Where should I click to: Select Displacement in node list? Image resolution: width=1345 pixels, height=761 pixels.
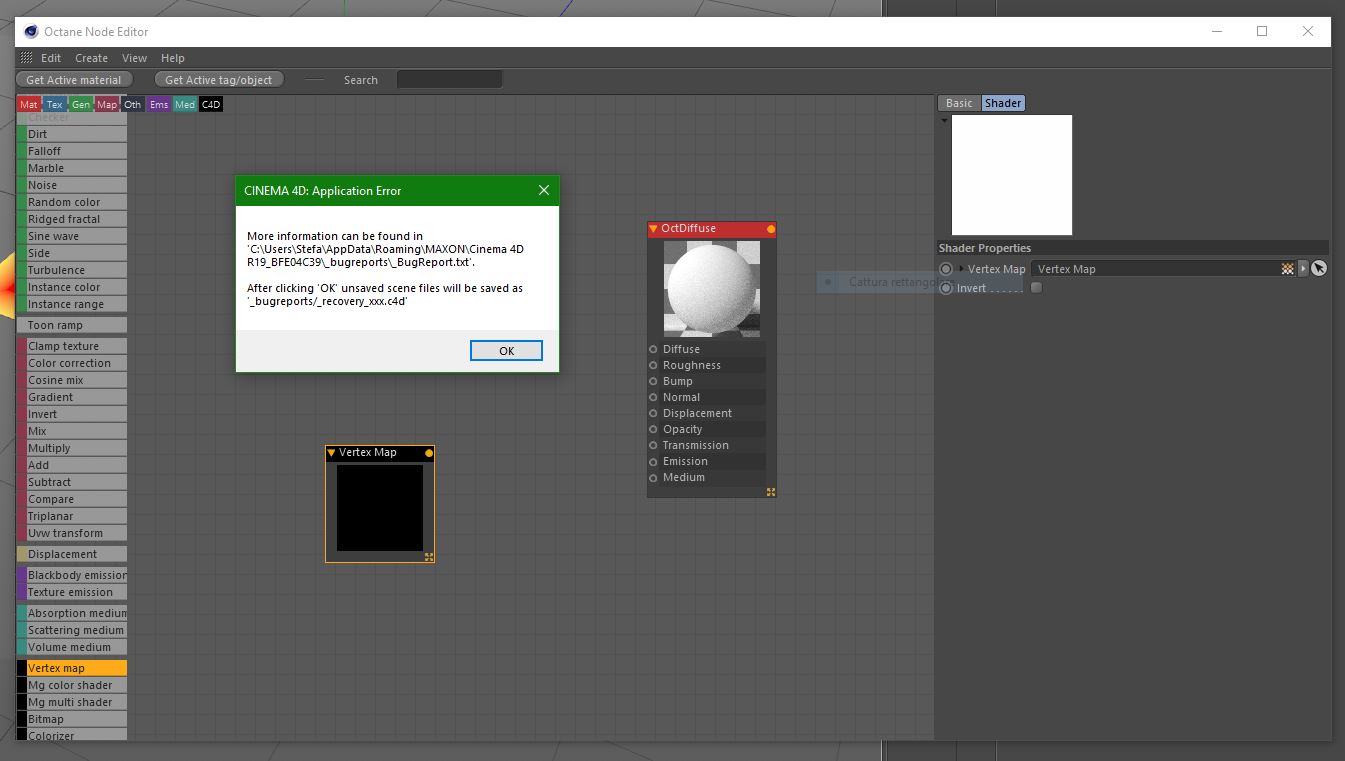72,554
